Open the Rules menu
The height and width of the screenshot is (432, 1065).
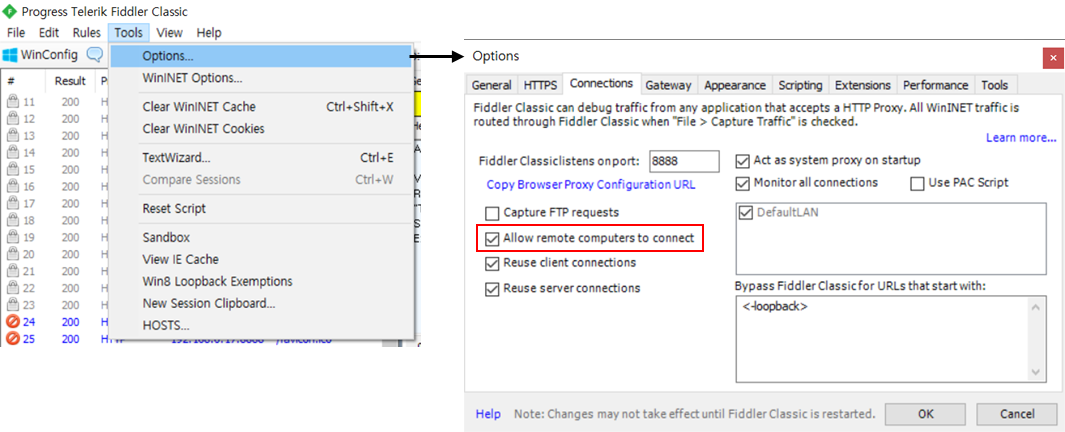[87, 33]
